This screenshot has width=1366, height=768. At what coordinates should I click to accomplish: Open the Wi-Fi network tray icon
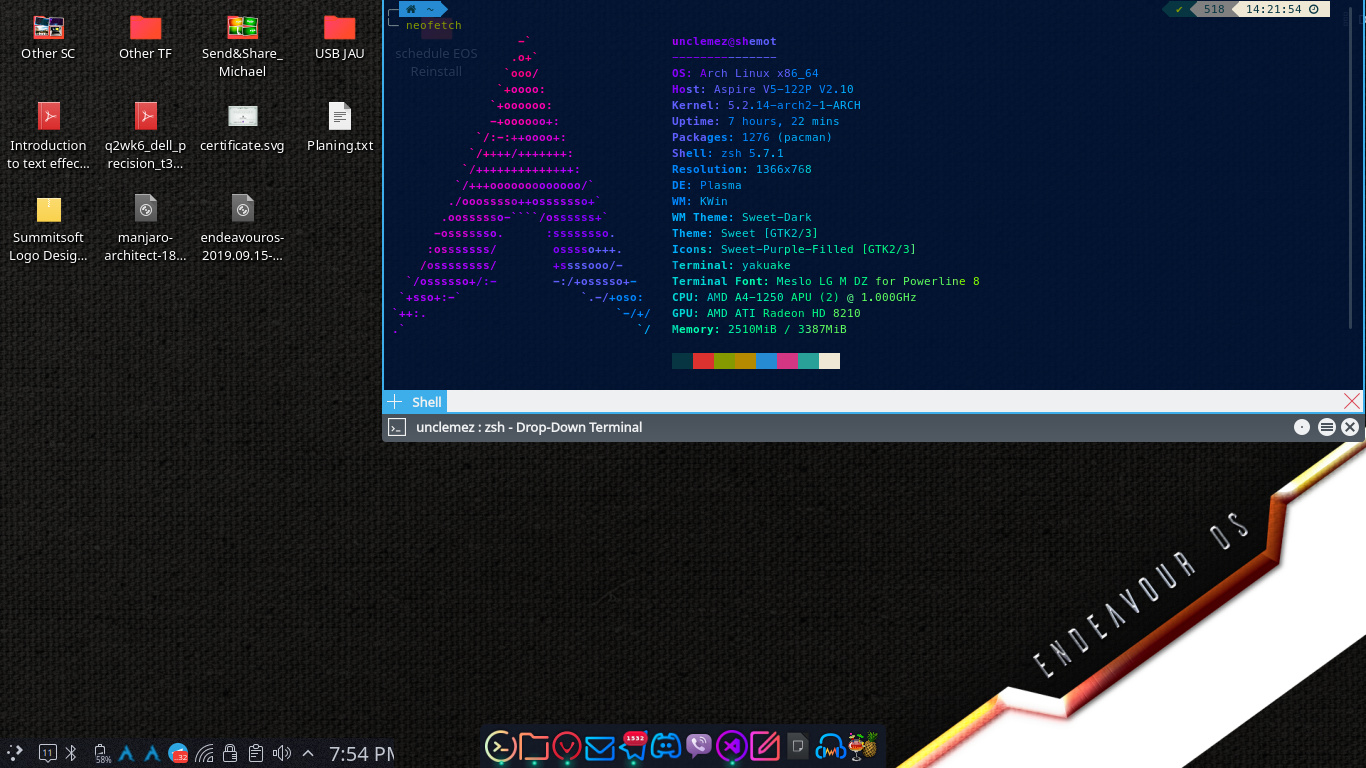coord(204,753)
